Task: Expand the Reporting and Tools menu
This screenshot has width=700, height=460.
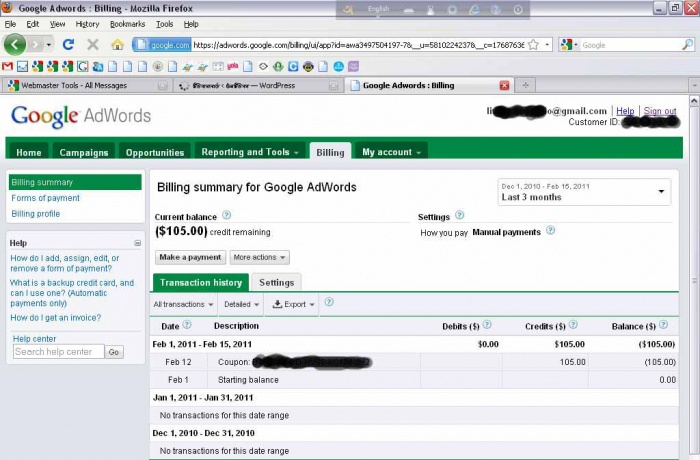Action: pos(250,152)
